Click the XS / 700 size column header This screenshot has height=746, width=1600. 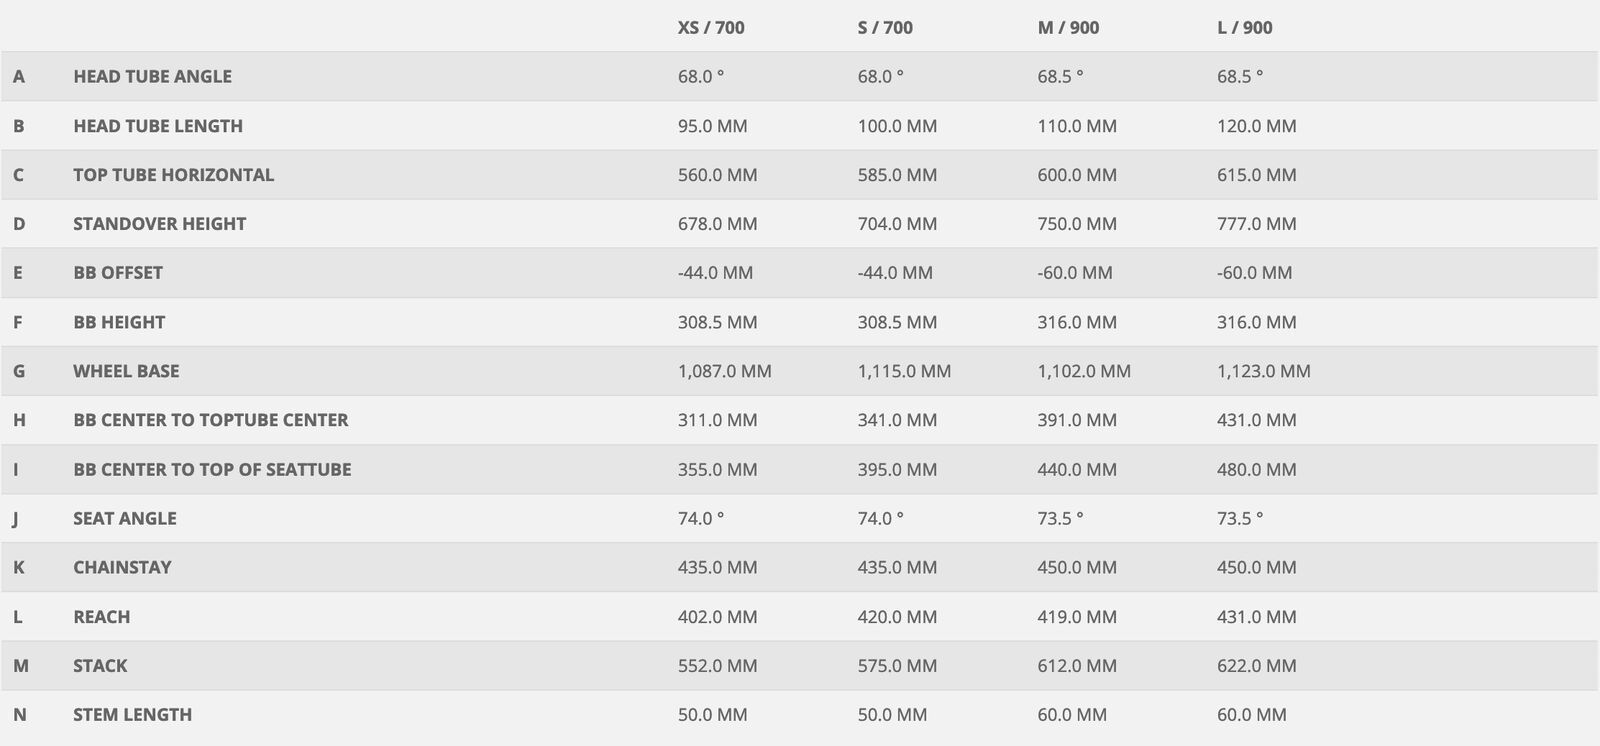[x=711, y=28]
